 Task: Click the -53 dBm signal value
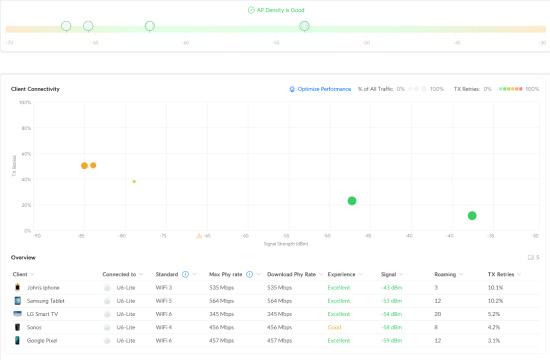[x=391, y=301]
